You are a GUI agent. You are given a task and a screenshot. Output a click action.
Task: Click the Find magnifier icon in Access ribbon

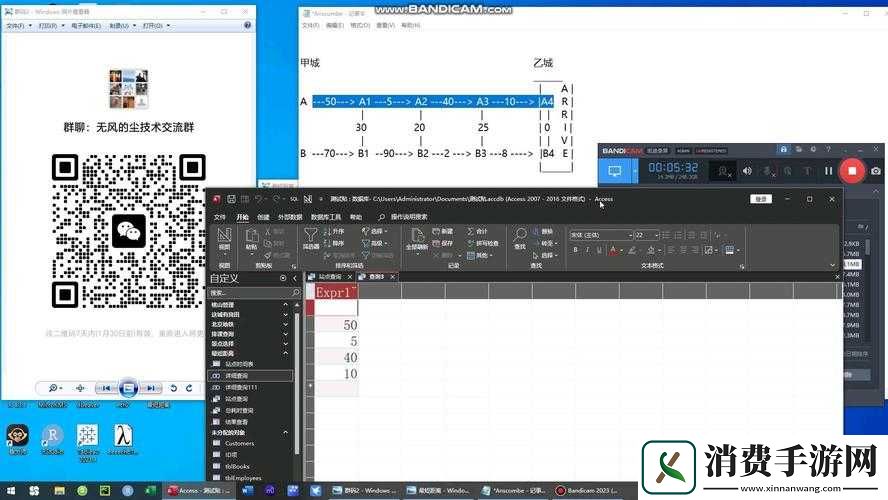[x=521, y=235]
